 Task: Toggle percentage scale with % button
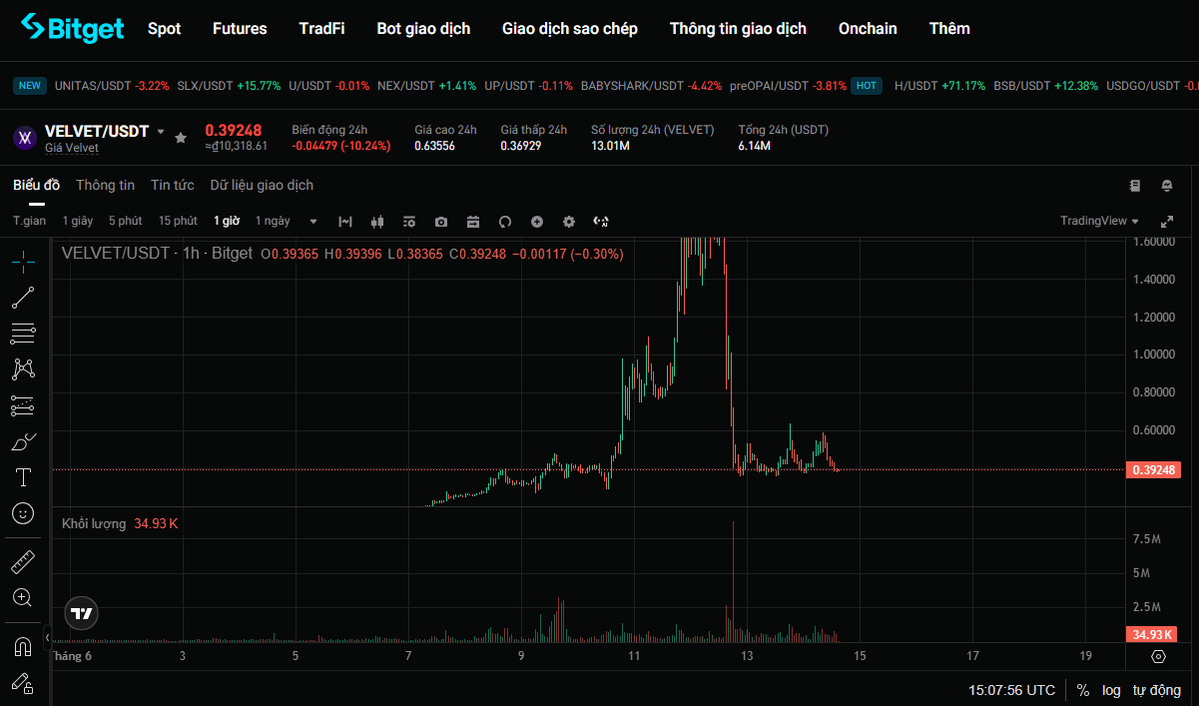point(1082,690)
